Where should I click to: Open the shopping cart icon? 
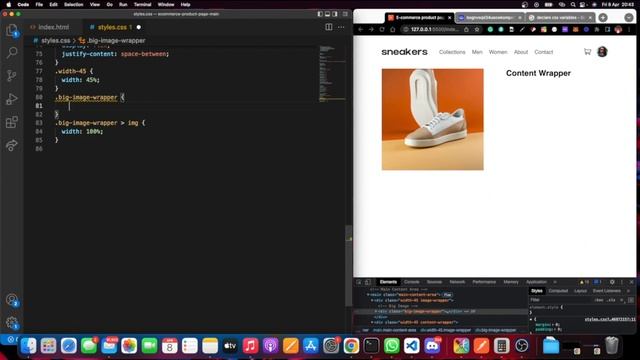[587, 52]
